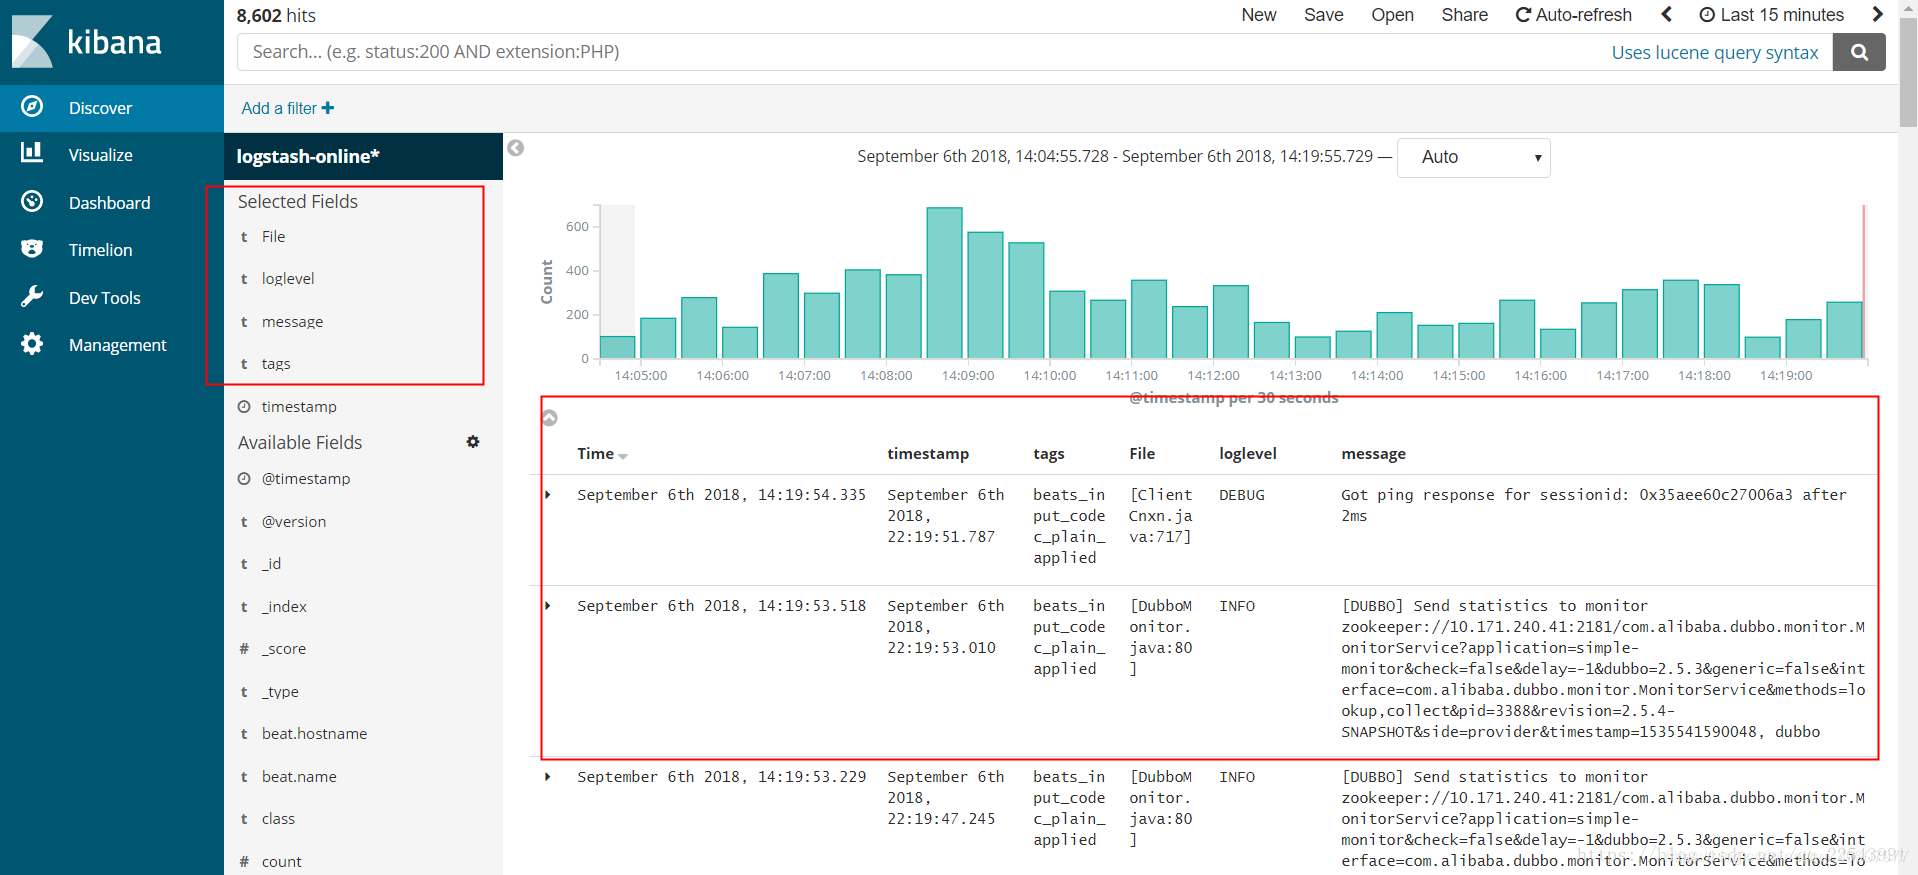Image resolution: width=1918 pixels, height=875 pixels.
Task: Click the Management gear icon
Action: pos(32,344)
